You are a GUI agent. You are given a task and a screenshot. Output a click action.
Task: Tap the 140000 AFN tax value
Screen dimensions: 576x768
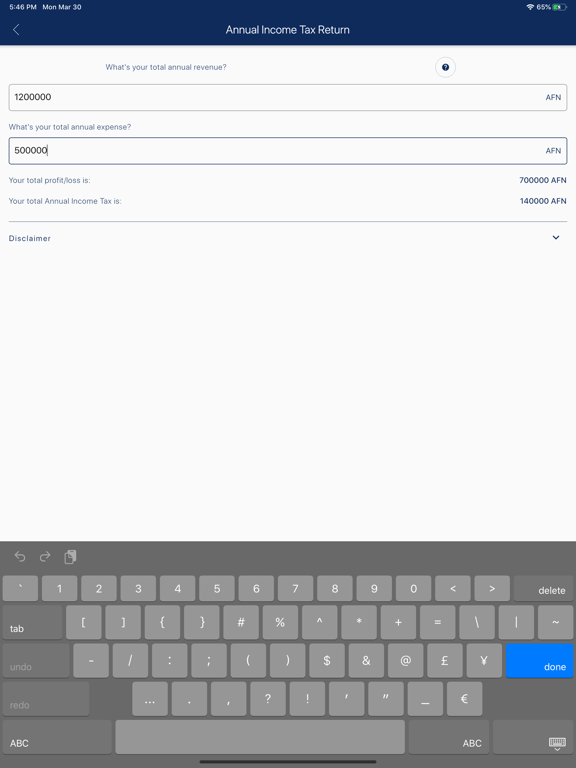(543, 201)
